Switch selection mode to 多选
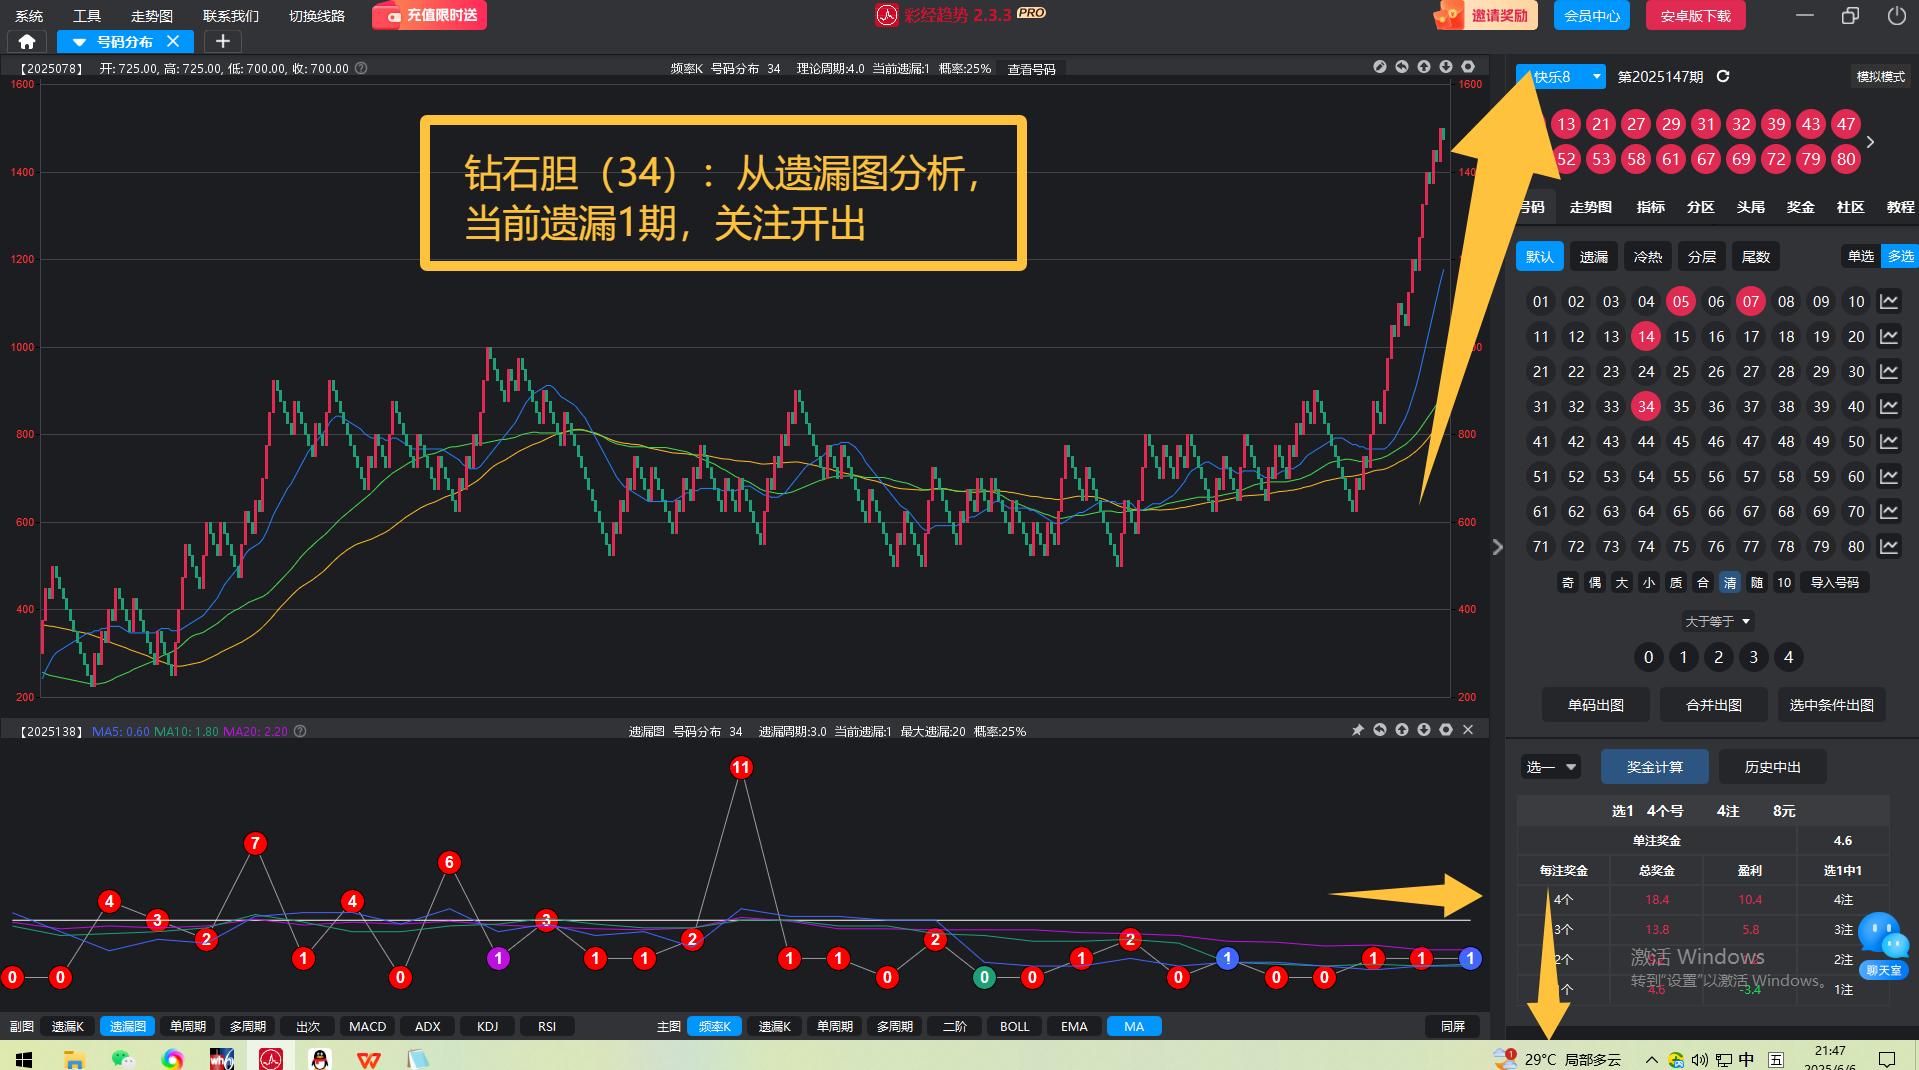The image size is (1919, 1070). point(1900,256)
